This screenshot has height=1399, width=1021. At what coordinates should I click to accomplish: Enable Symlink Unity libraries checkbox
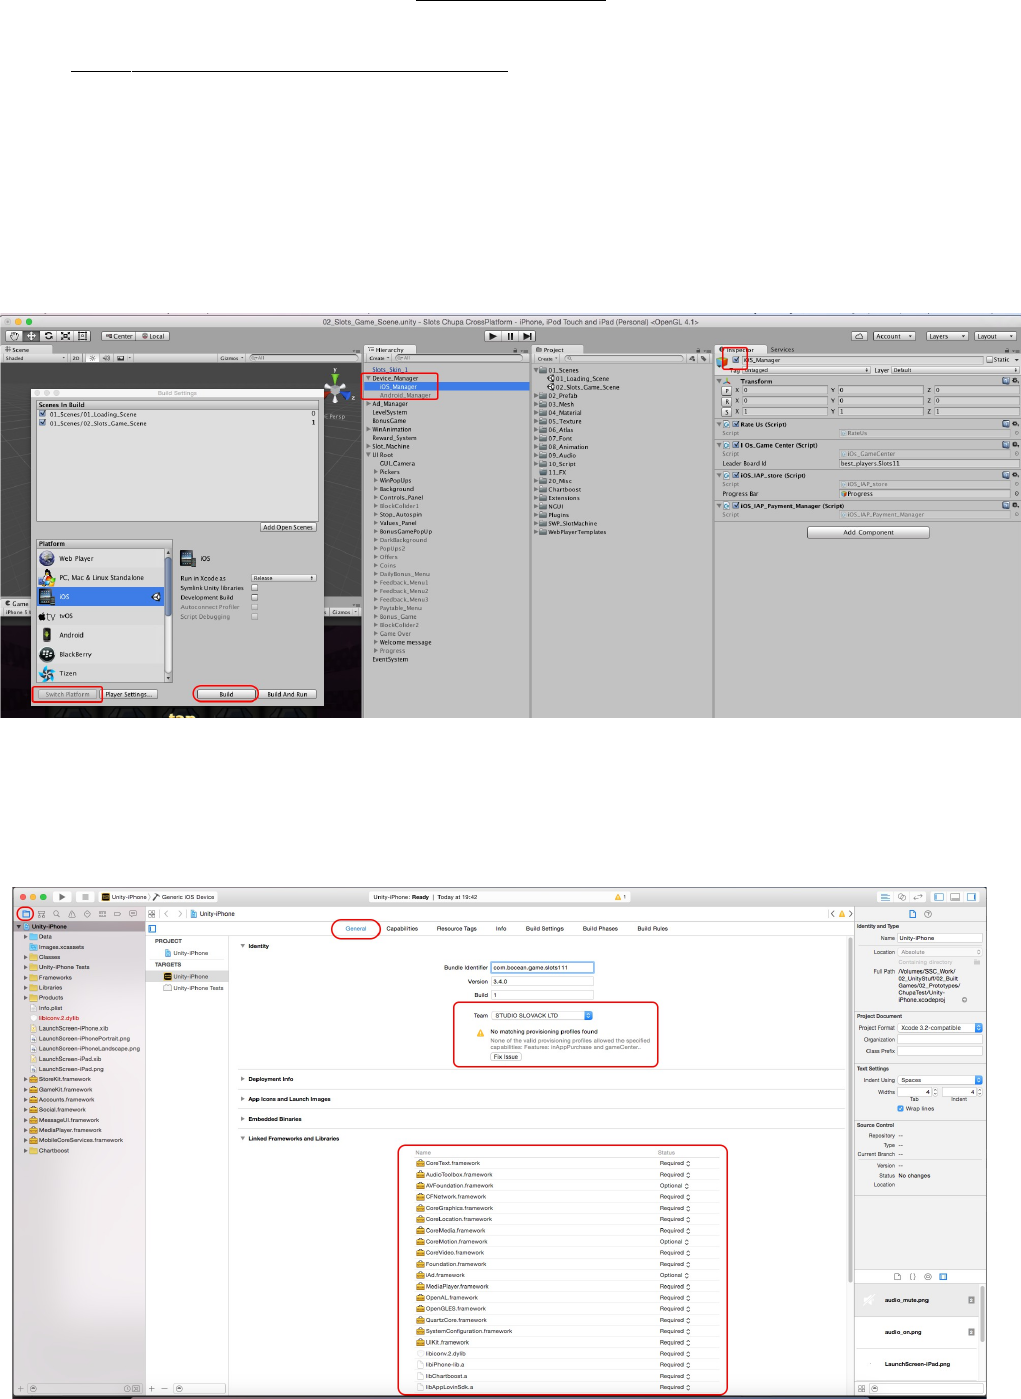coord(254,588)
